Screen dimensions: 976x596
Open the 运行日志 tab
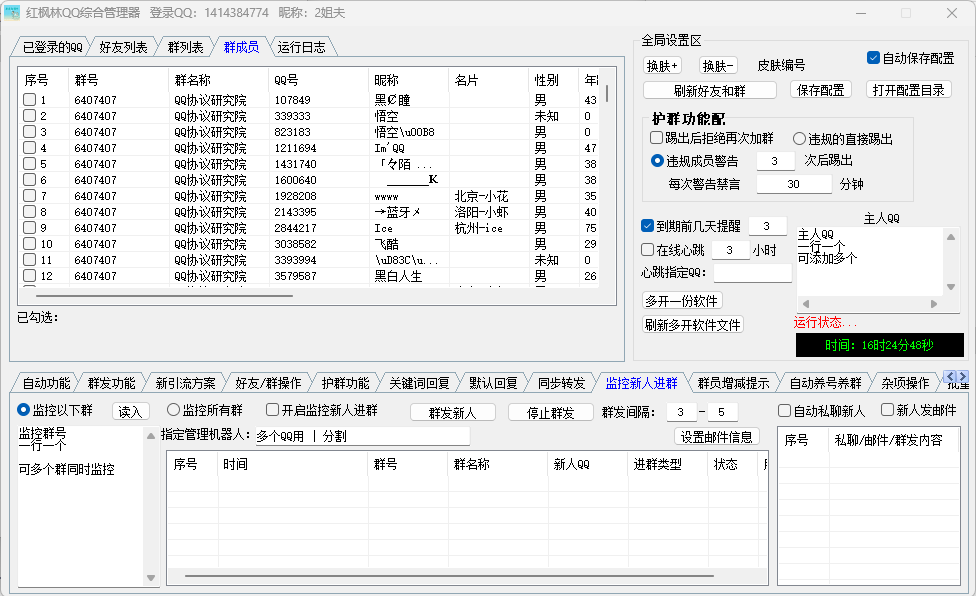(x=301, y=47)
